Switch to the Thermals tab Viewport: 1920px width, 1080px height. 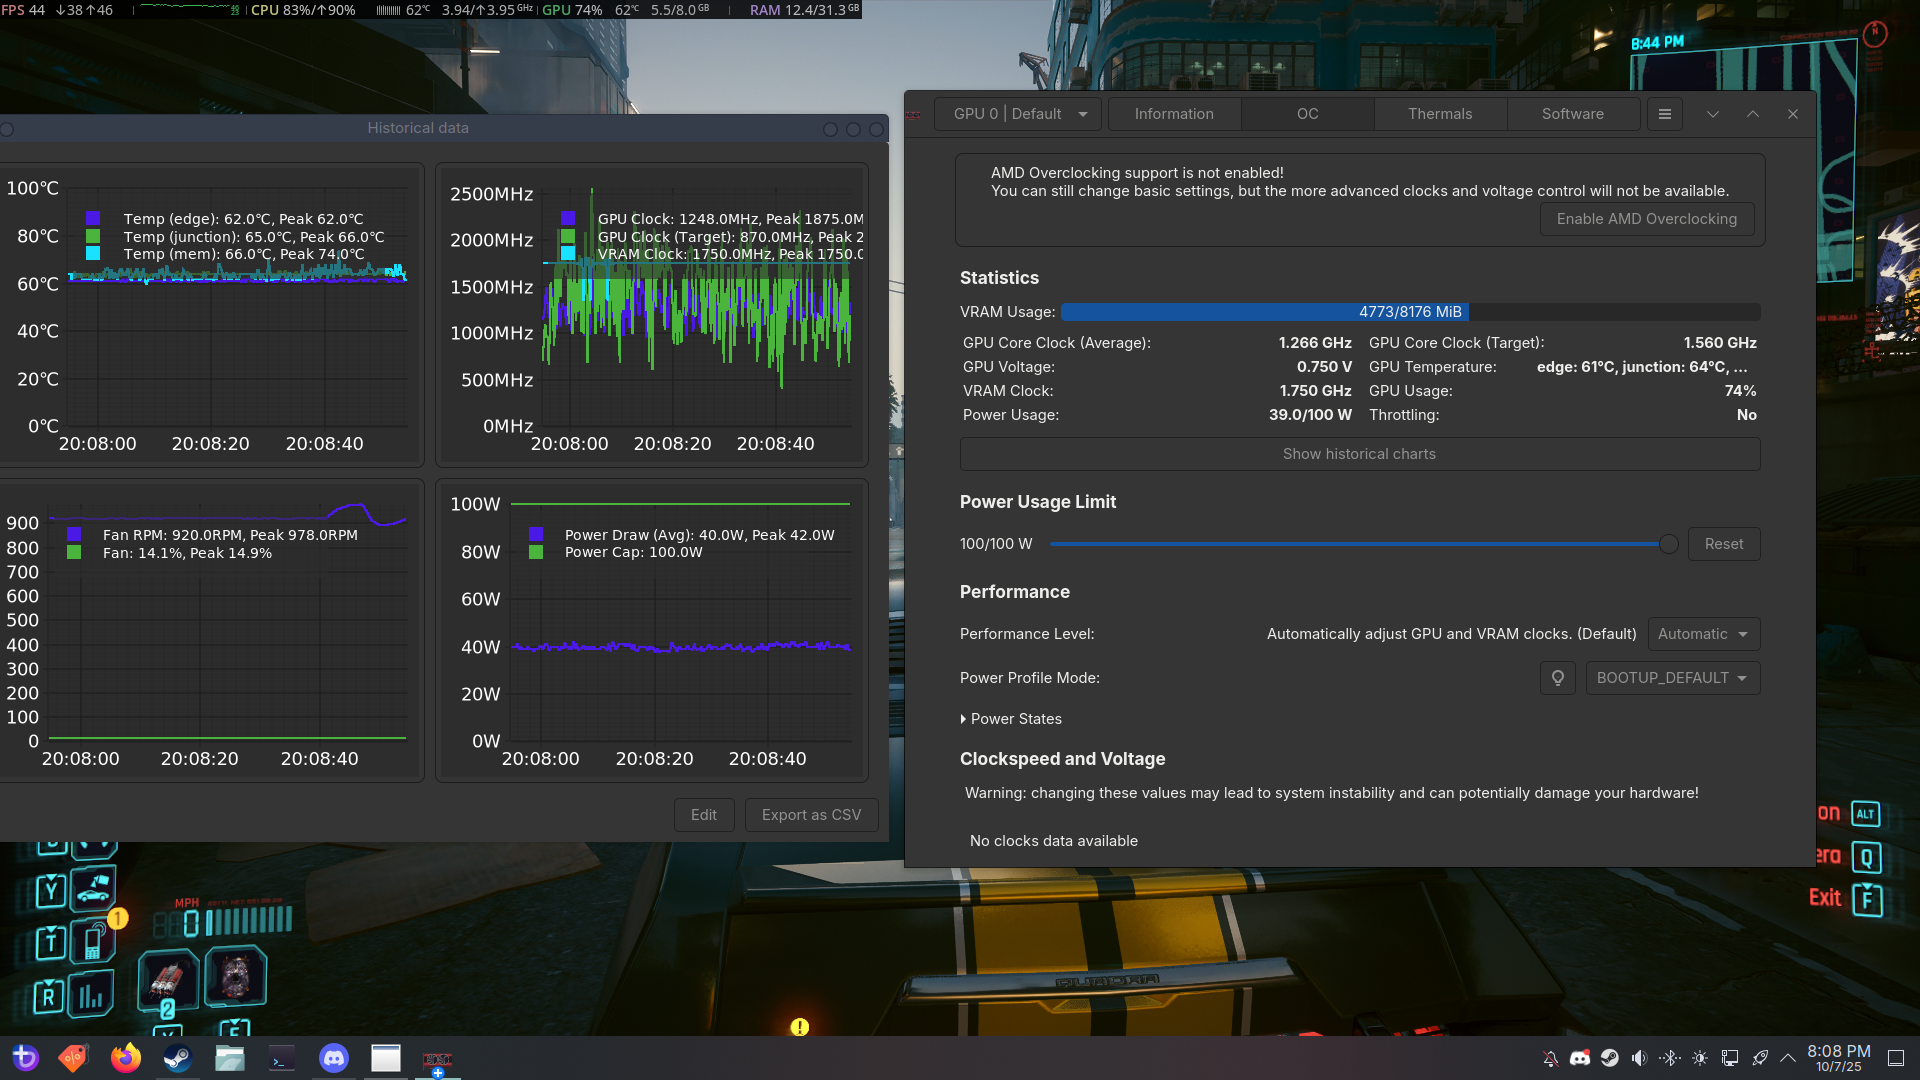click(x=1439, y=114)
